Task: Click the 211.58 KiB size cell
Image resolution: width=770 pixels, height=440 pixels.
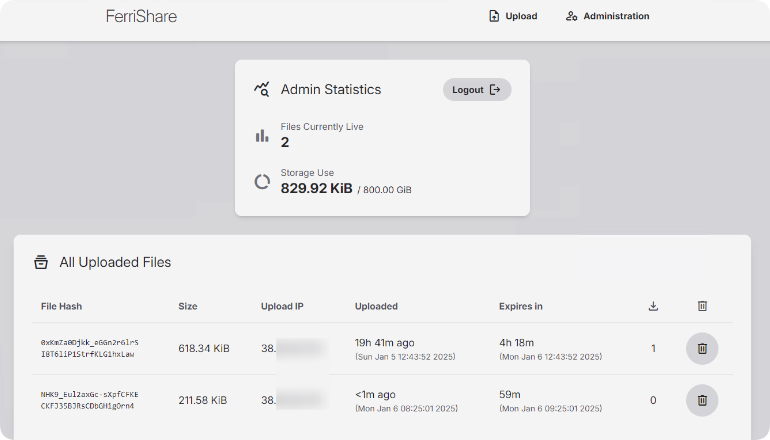Action: 203,400
